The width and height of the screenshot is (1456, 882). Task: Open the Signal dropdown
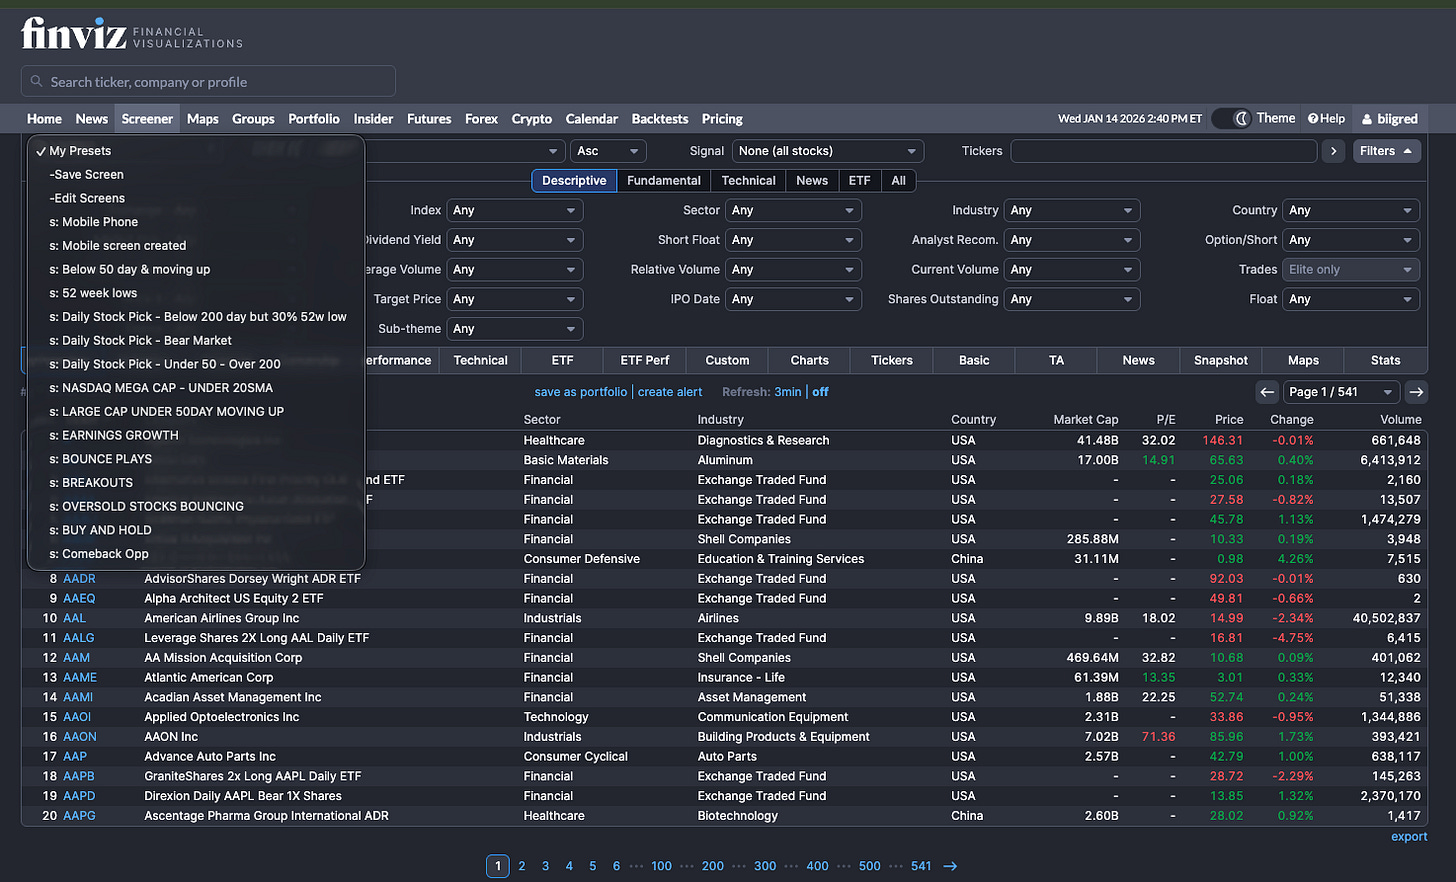click(827, 150)
